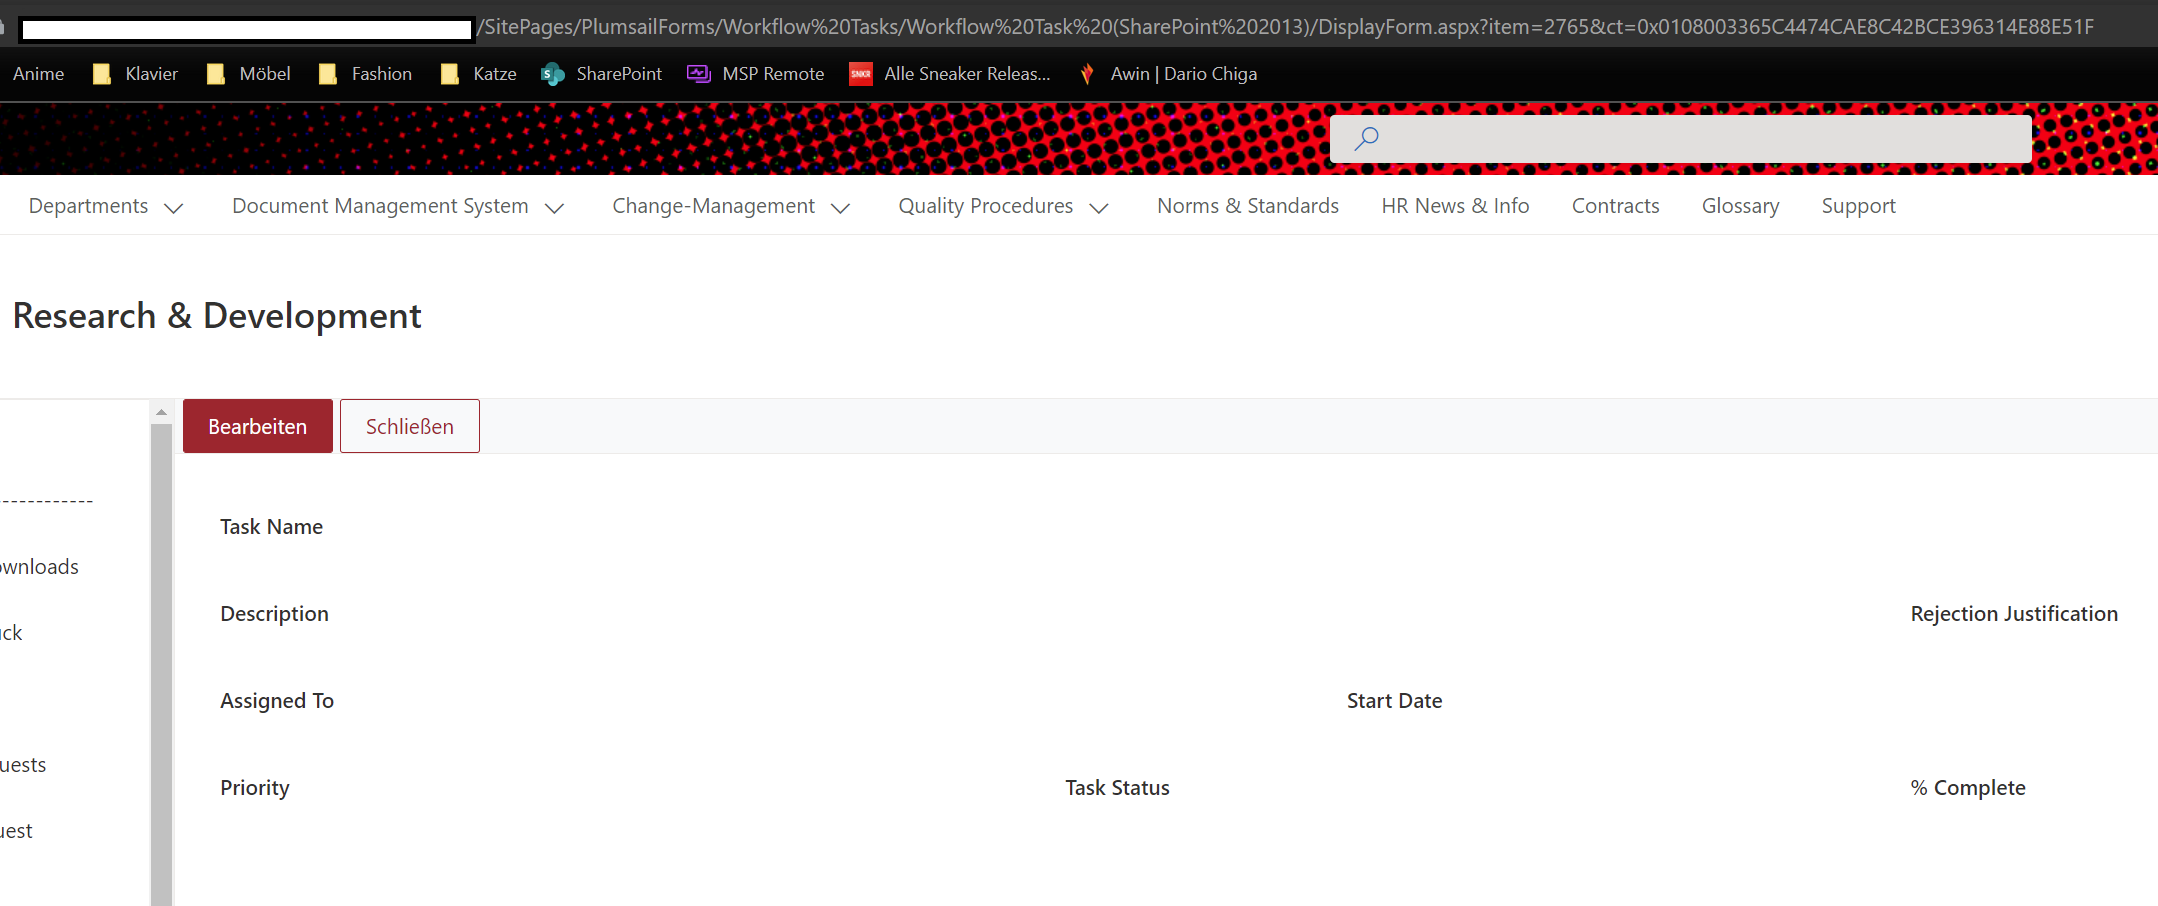This screenshot has width=2158, height=906.
Task: Open the MSP Remote bookmark
Action: tap(755, 74)
